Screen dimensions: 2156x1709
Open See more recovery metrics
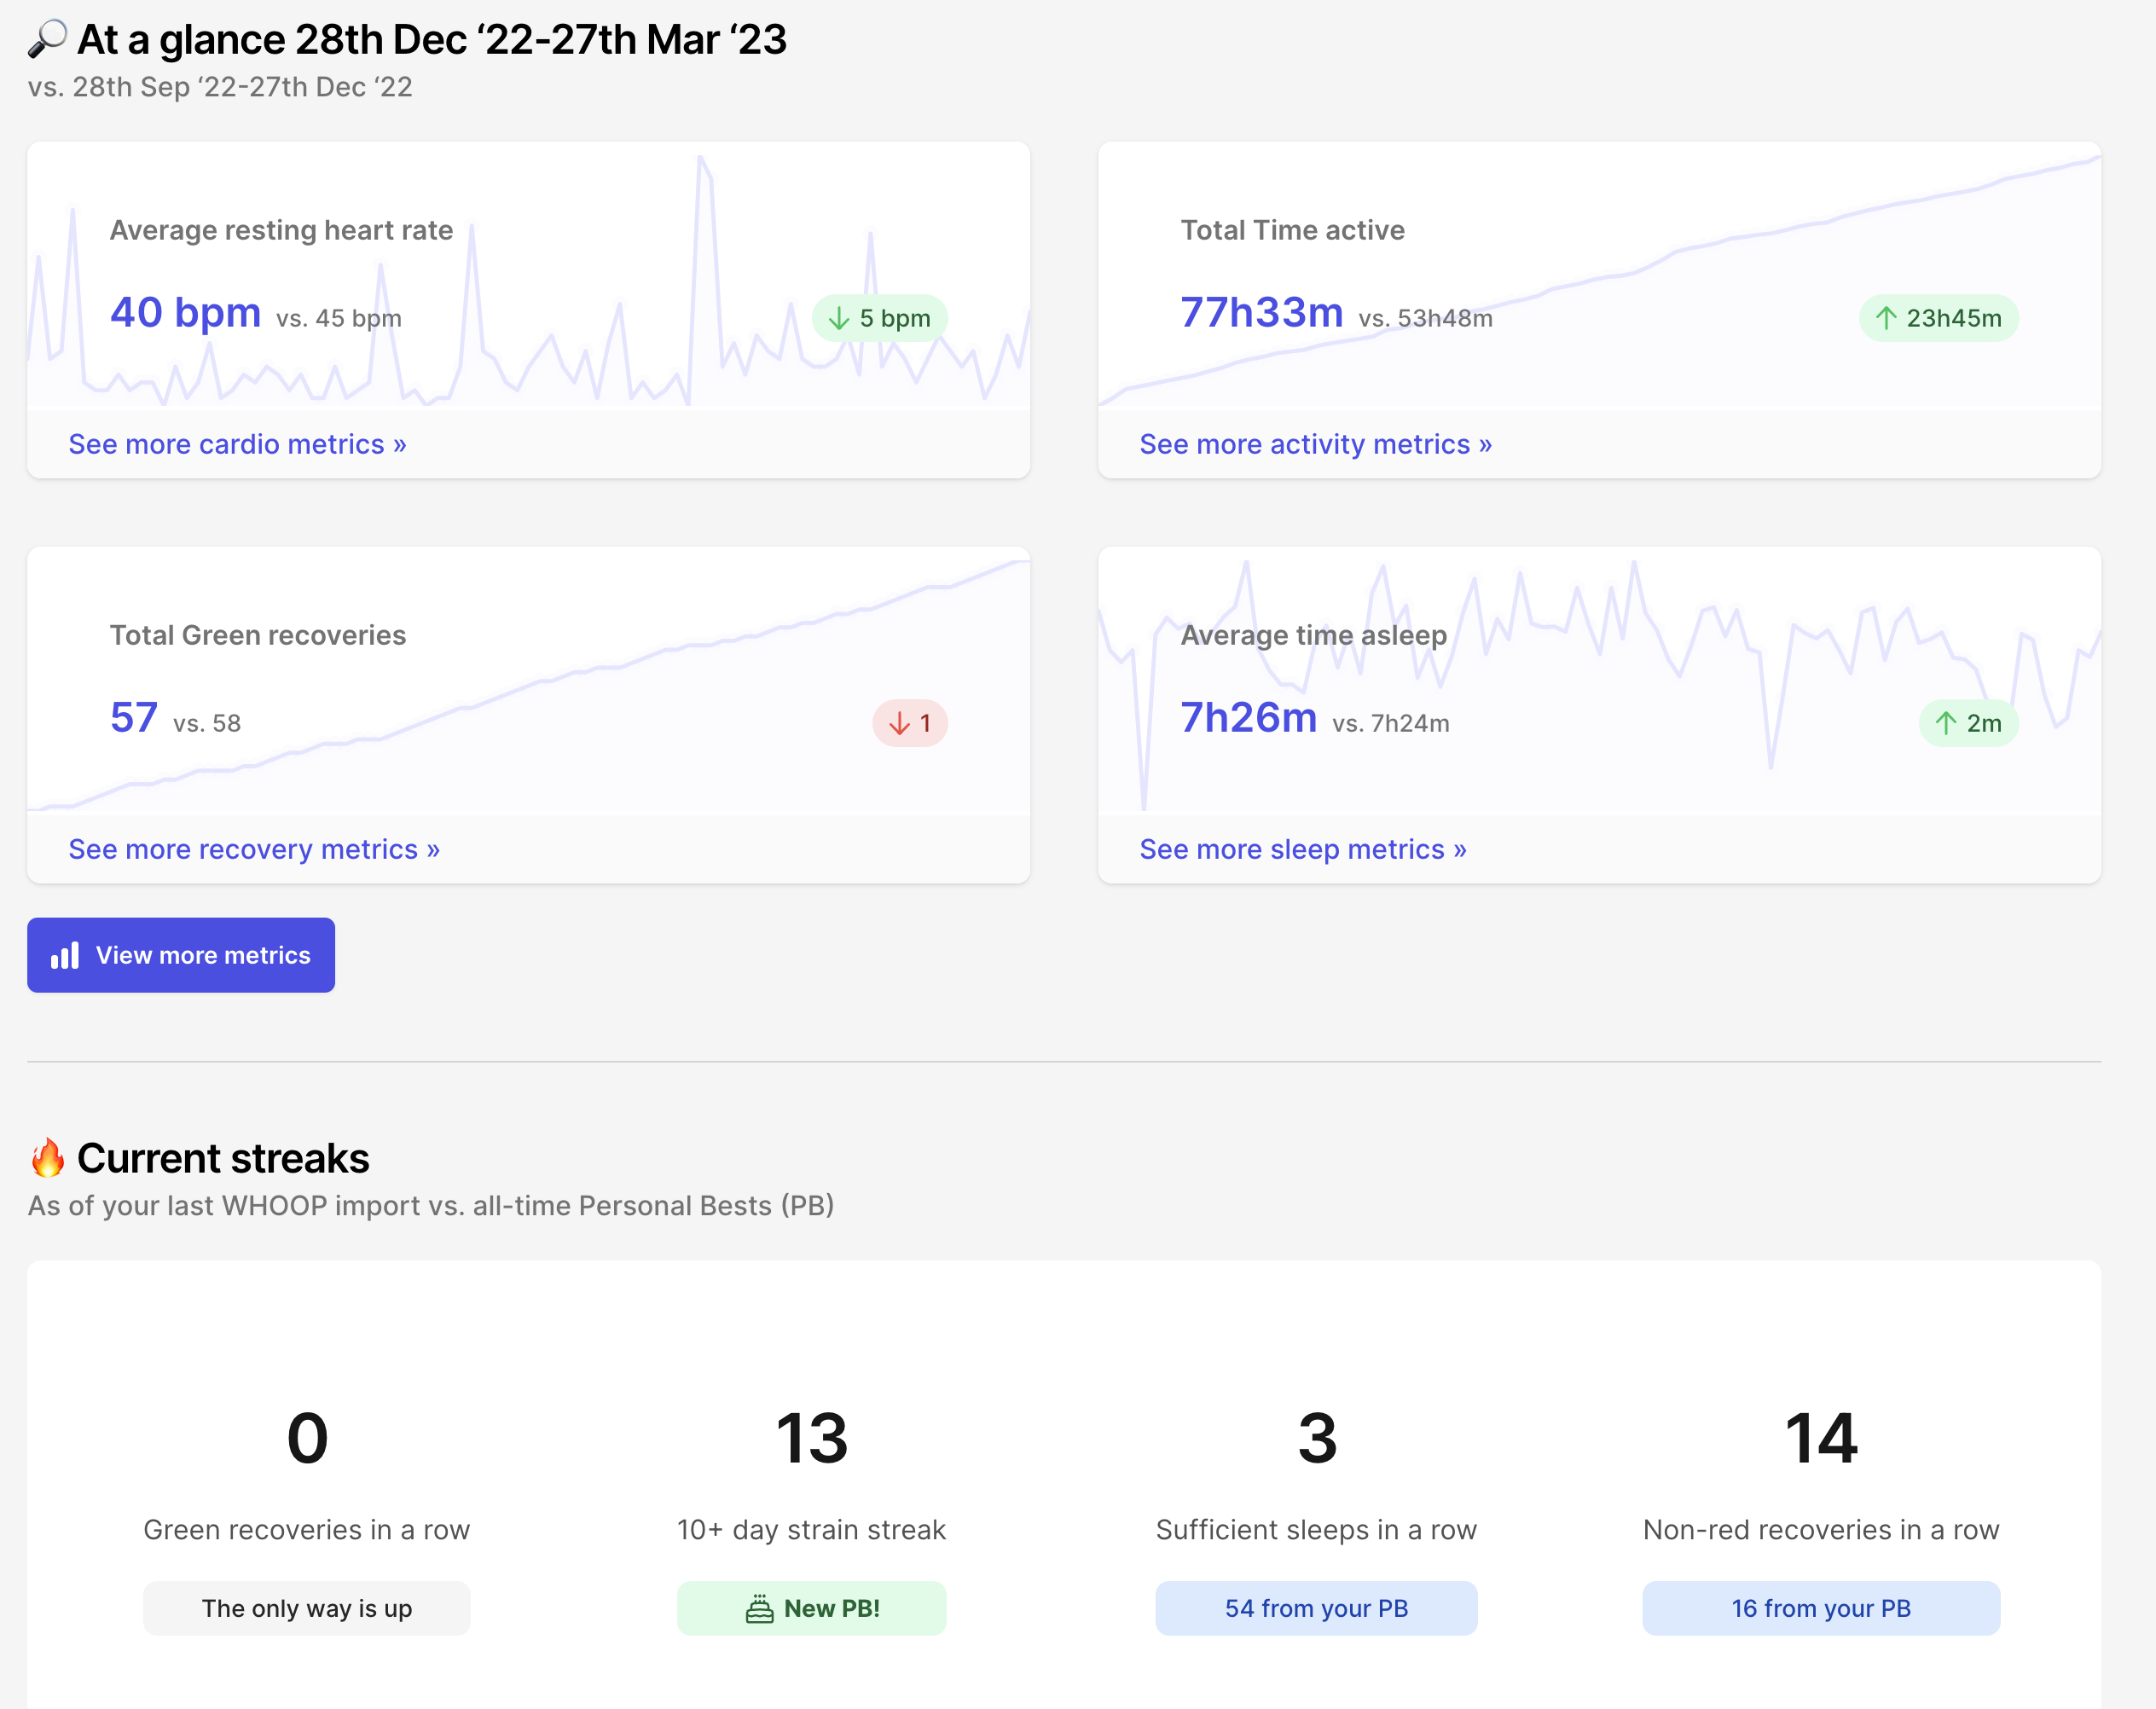click(x=253, y=849)
